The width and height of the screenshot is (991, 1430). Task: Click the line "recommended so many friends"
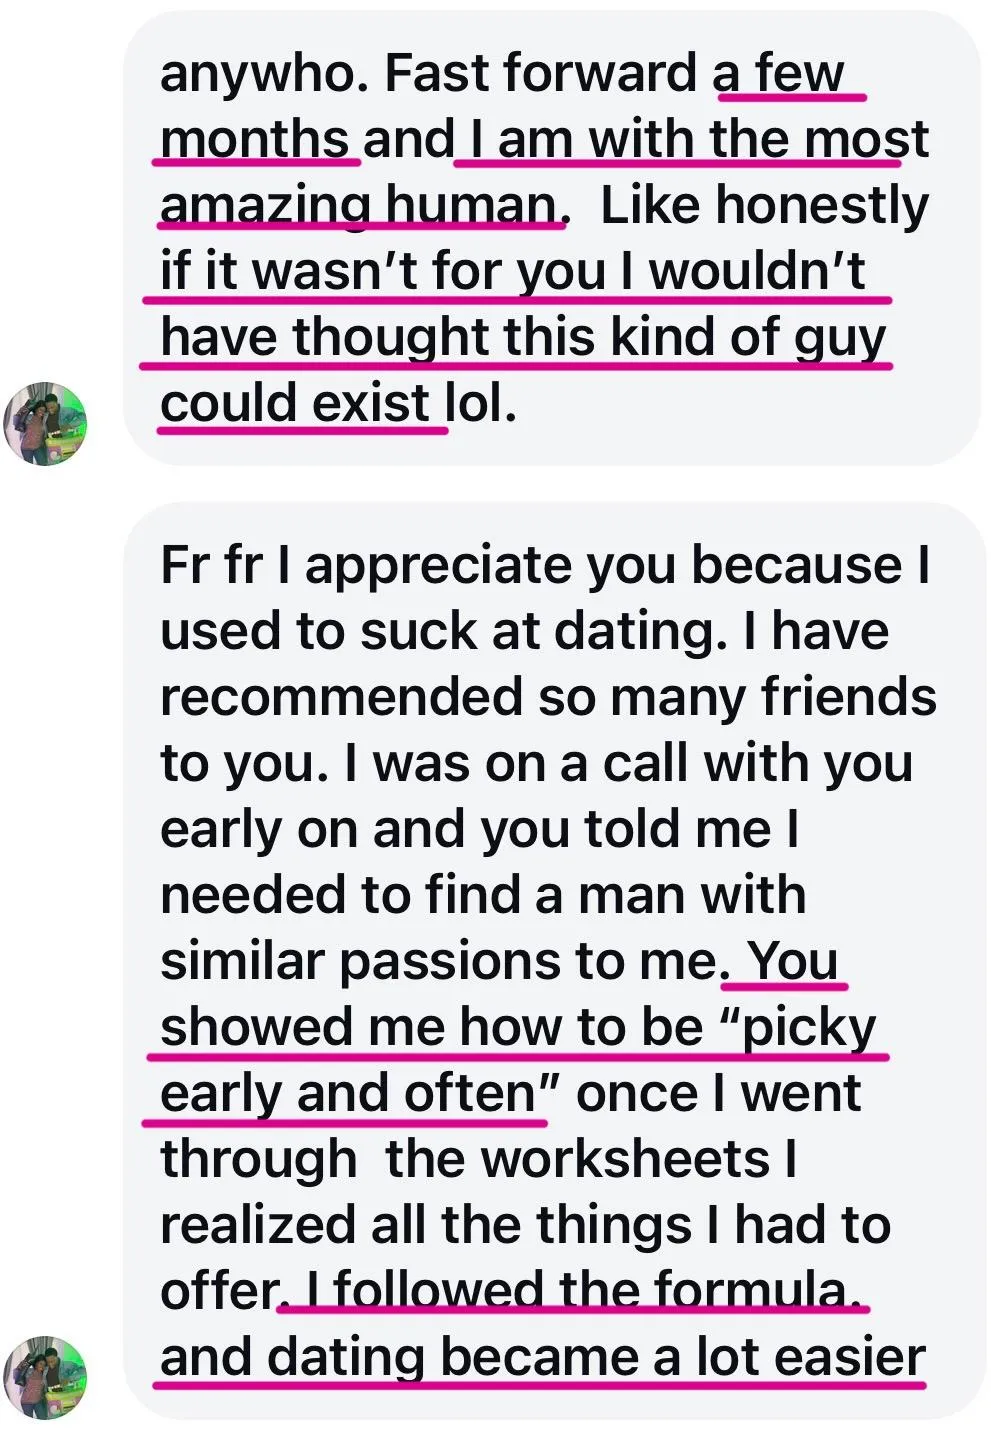click(x=548, y=697)
